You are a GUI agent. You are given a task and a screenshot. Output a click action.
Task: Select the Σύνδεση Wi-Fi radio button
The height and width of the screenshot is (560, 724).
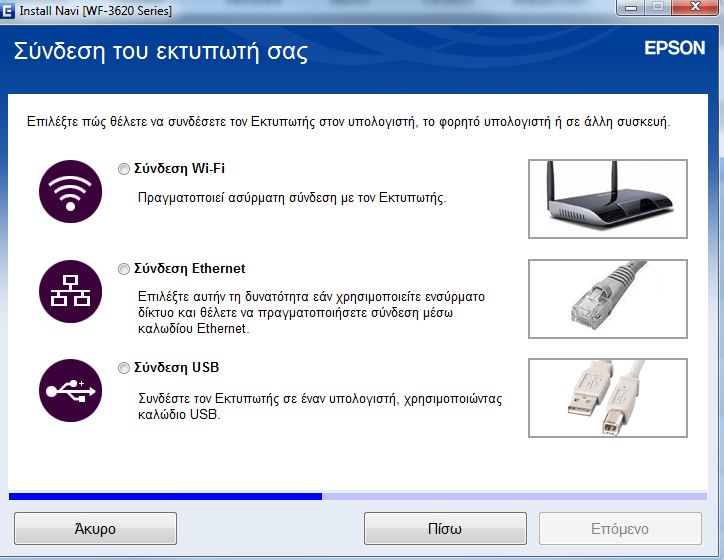click(x=124, y=169)
